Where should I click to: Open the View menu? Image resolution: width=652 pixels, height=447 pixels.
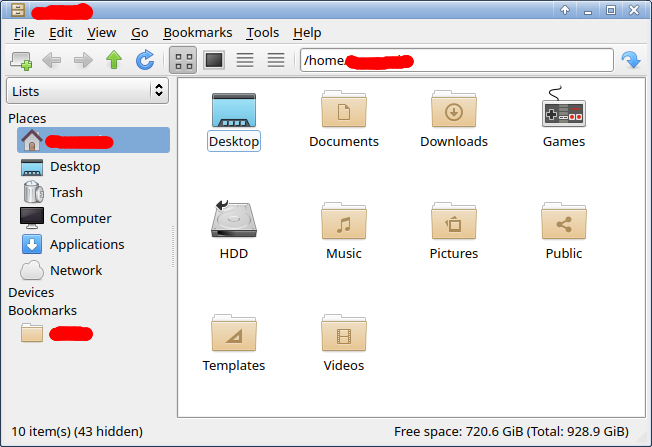101,33
